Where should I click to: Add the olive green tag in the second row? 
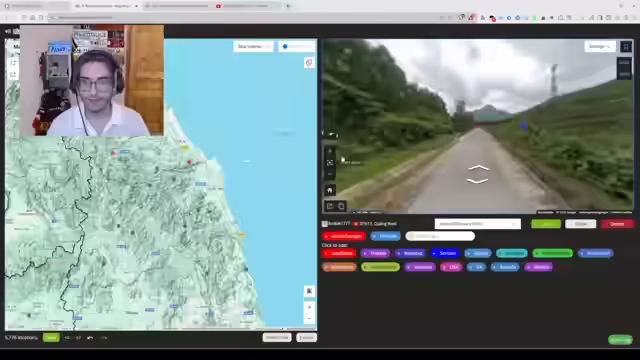(380, 267)
